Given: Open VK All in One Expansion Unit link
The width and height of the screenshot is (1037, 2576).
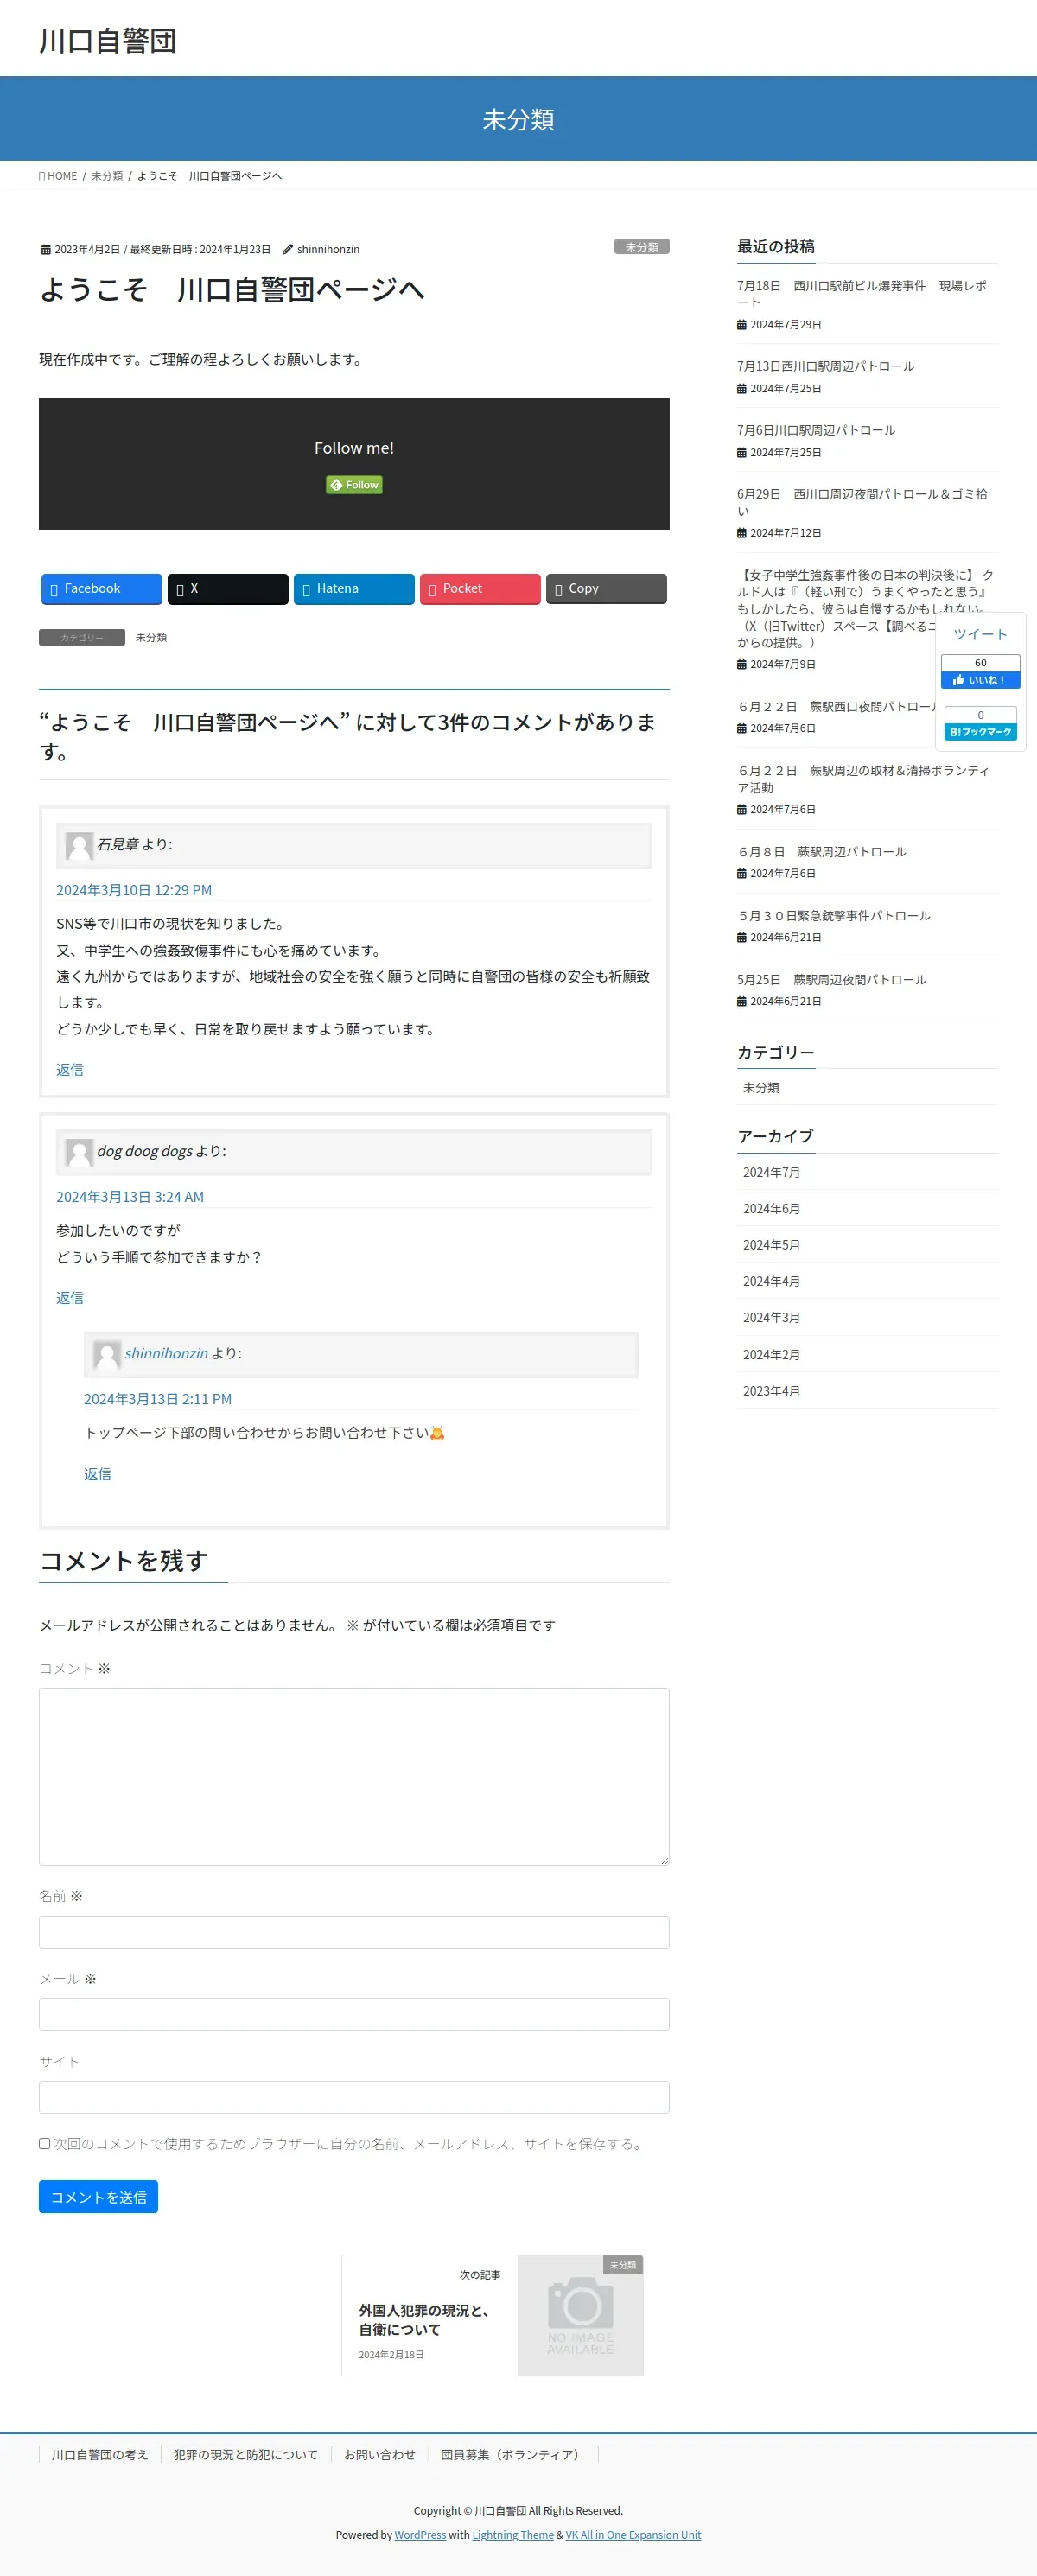Looking at the screenshot, I should tap(633, 2535).
